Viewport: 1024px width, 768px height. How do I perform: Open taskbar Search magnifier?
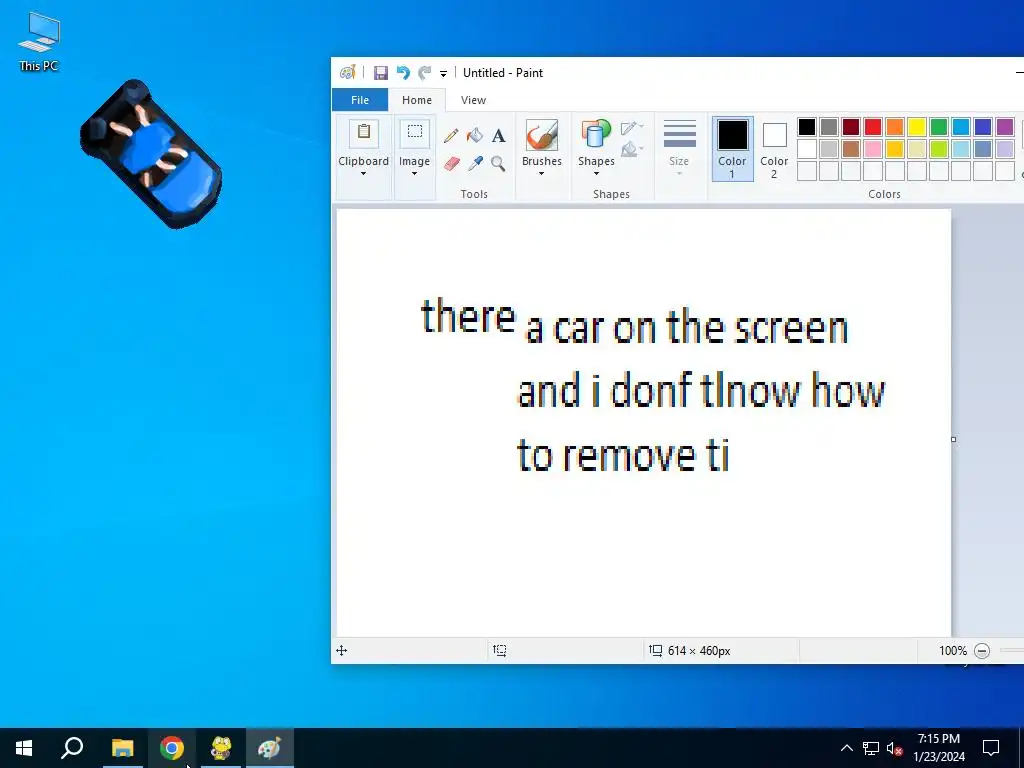(x=72, y=748)
